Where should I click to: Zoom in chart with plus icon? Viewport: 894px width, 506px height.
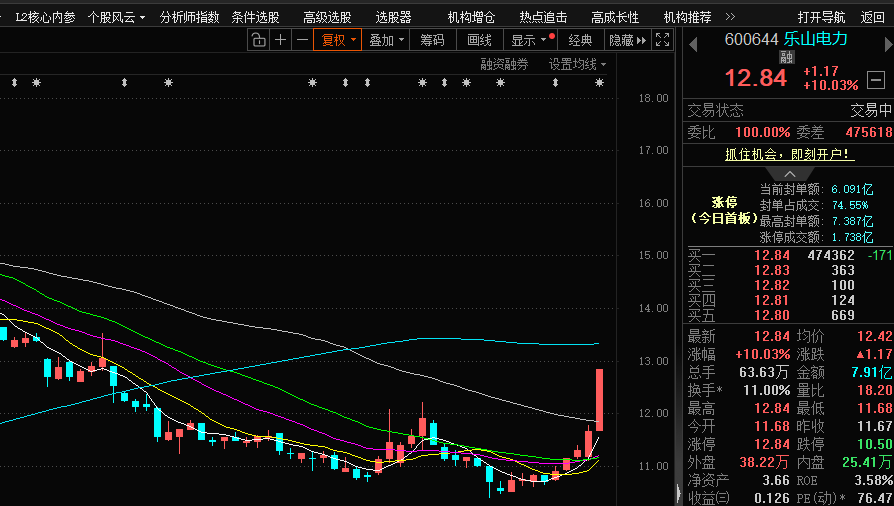point(280,40)
